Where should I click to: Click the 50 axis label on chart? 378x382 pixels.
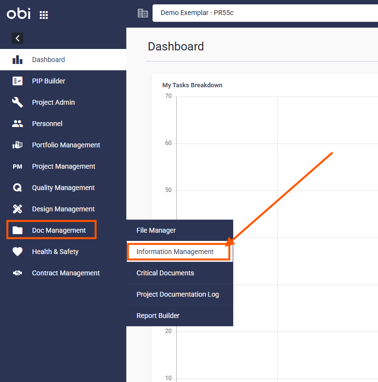pos(168,190)
